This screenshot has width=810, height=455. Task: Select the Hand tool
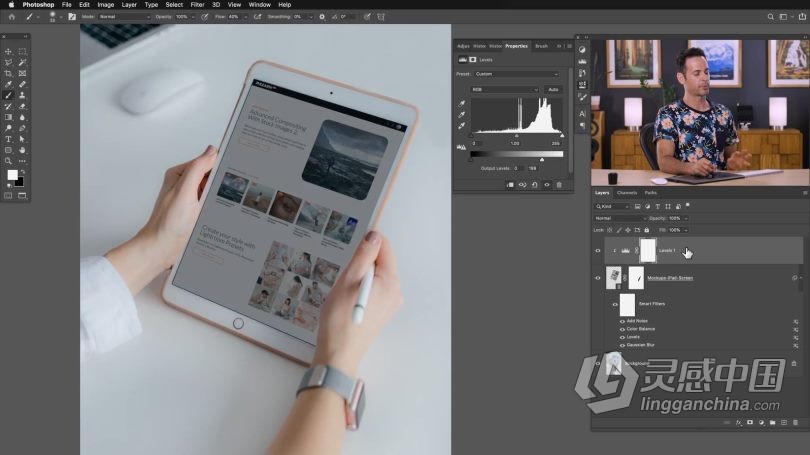[22, 150]
